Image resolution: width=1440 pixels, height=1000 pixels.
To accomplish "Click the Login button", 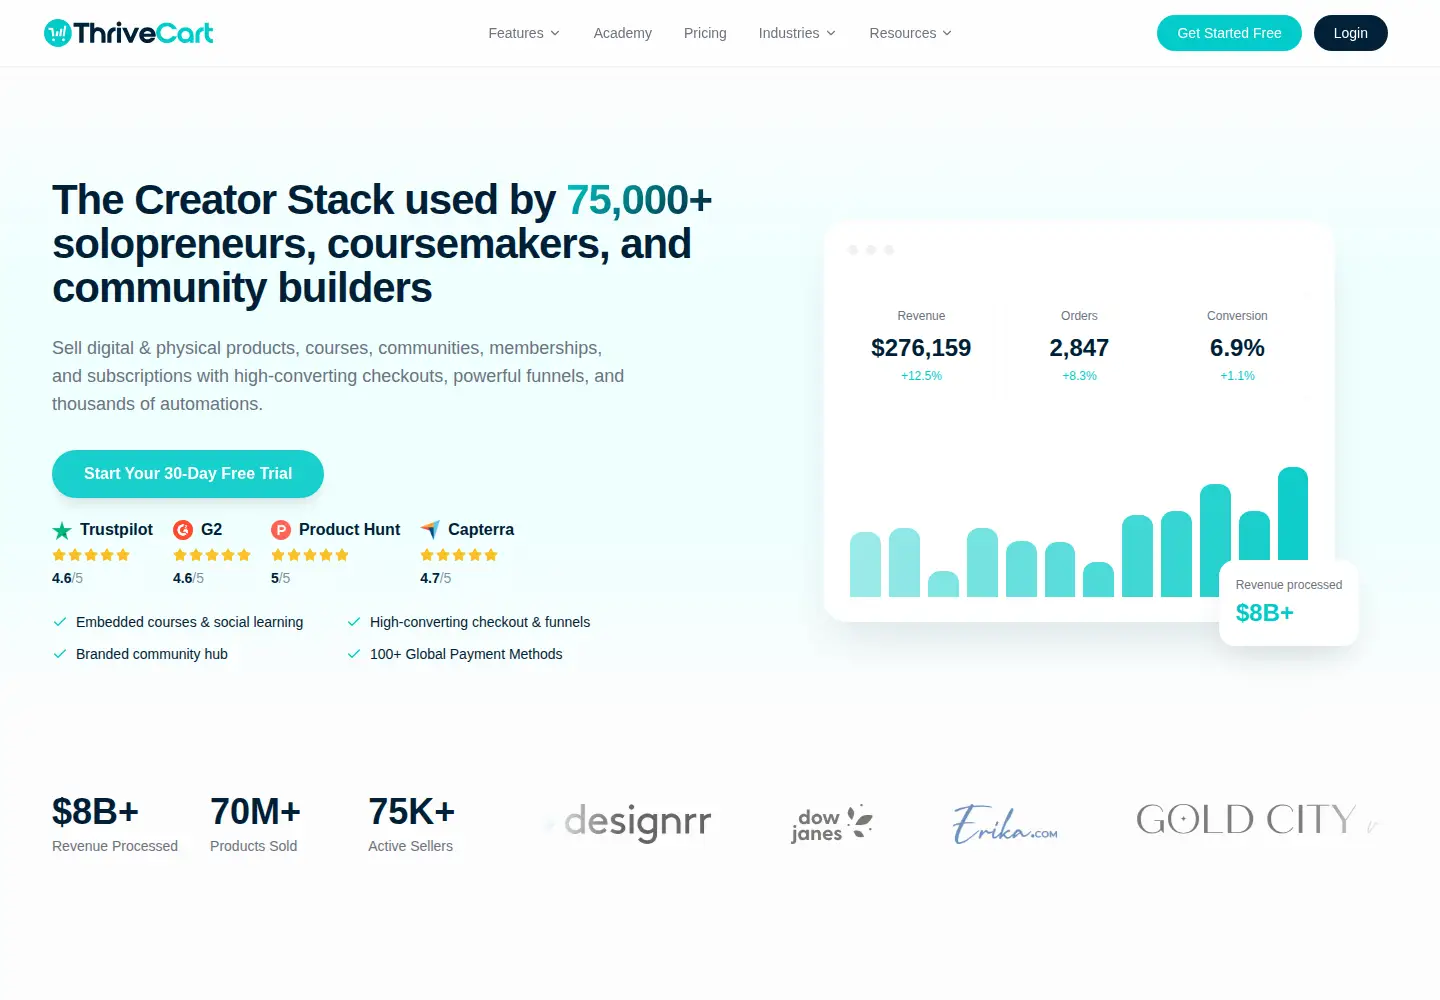I will point(1351,33).
